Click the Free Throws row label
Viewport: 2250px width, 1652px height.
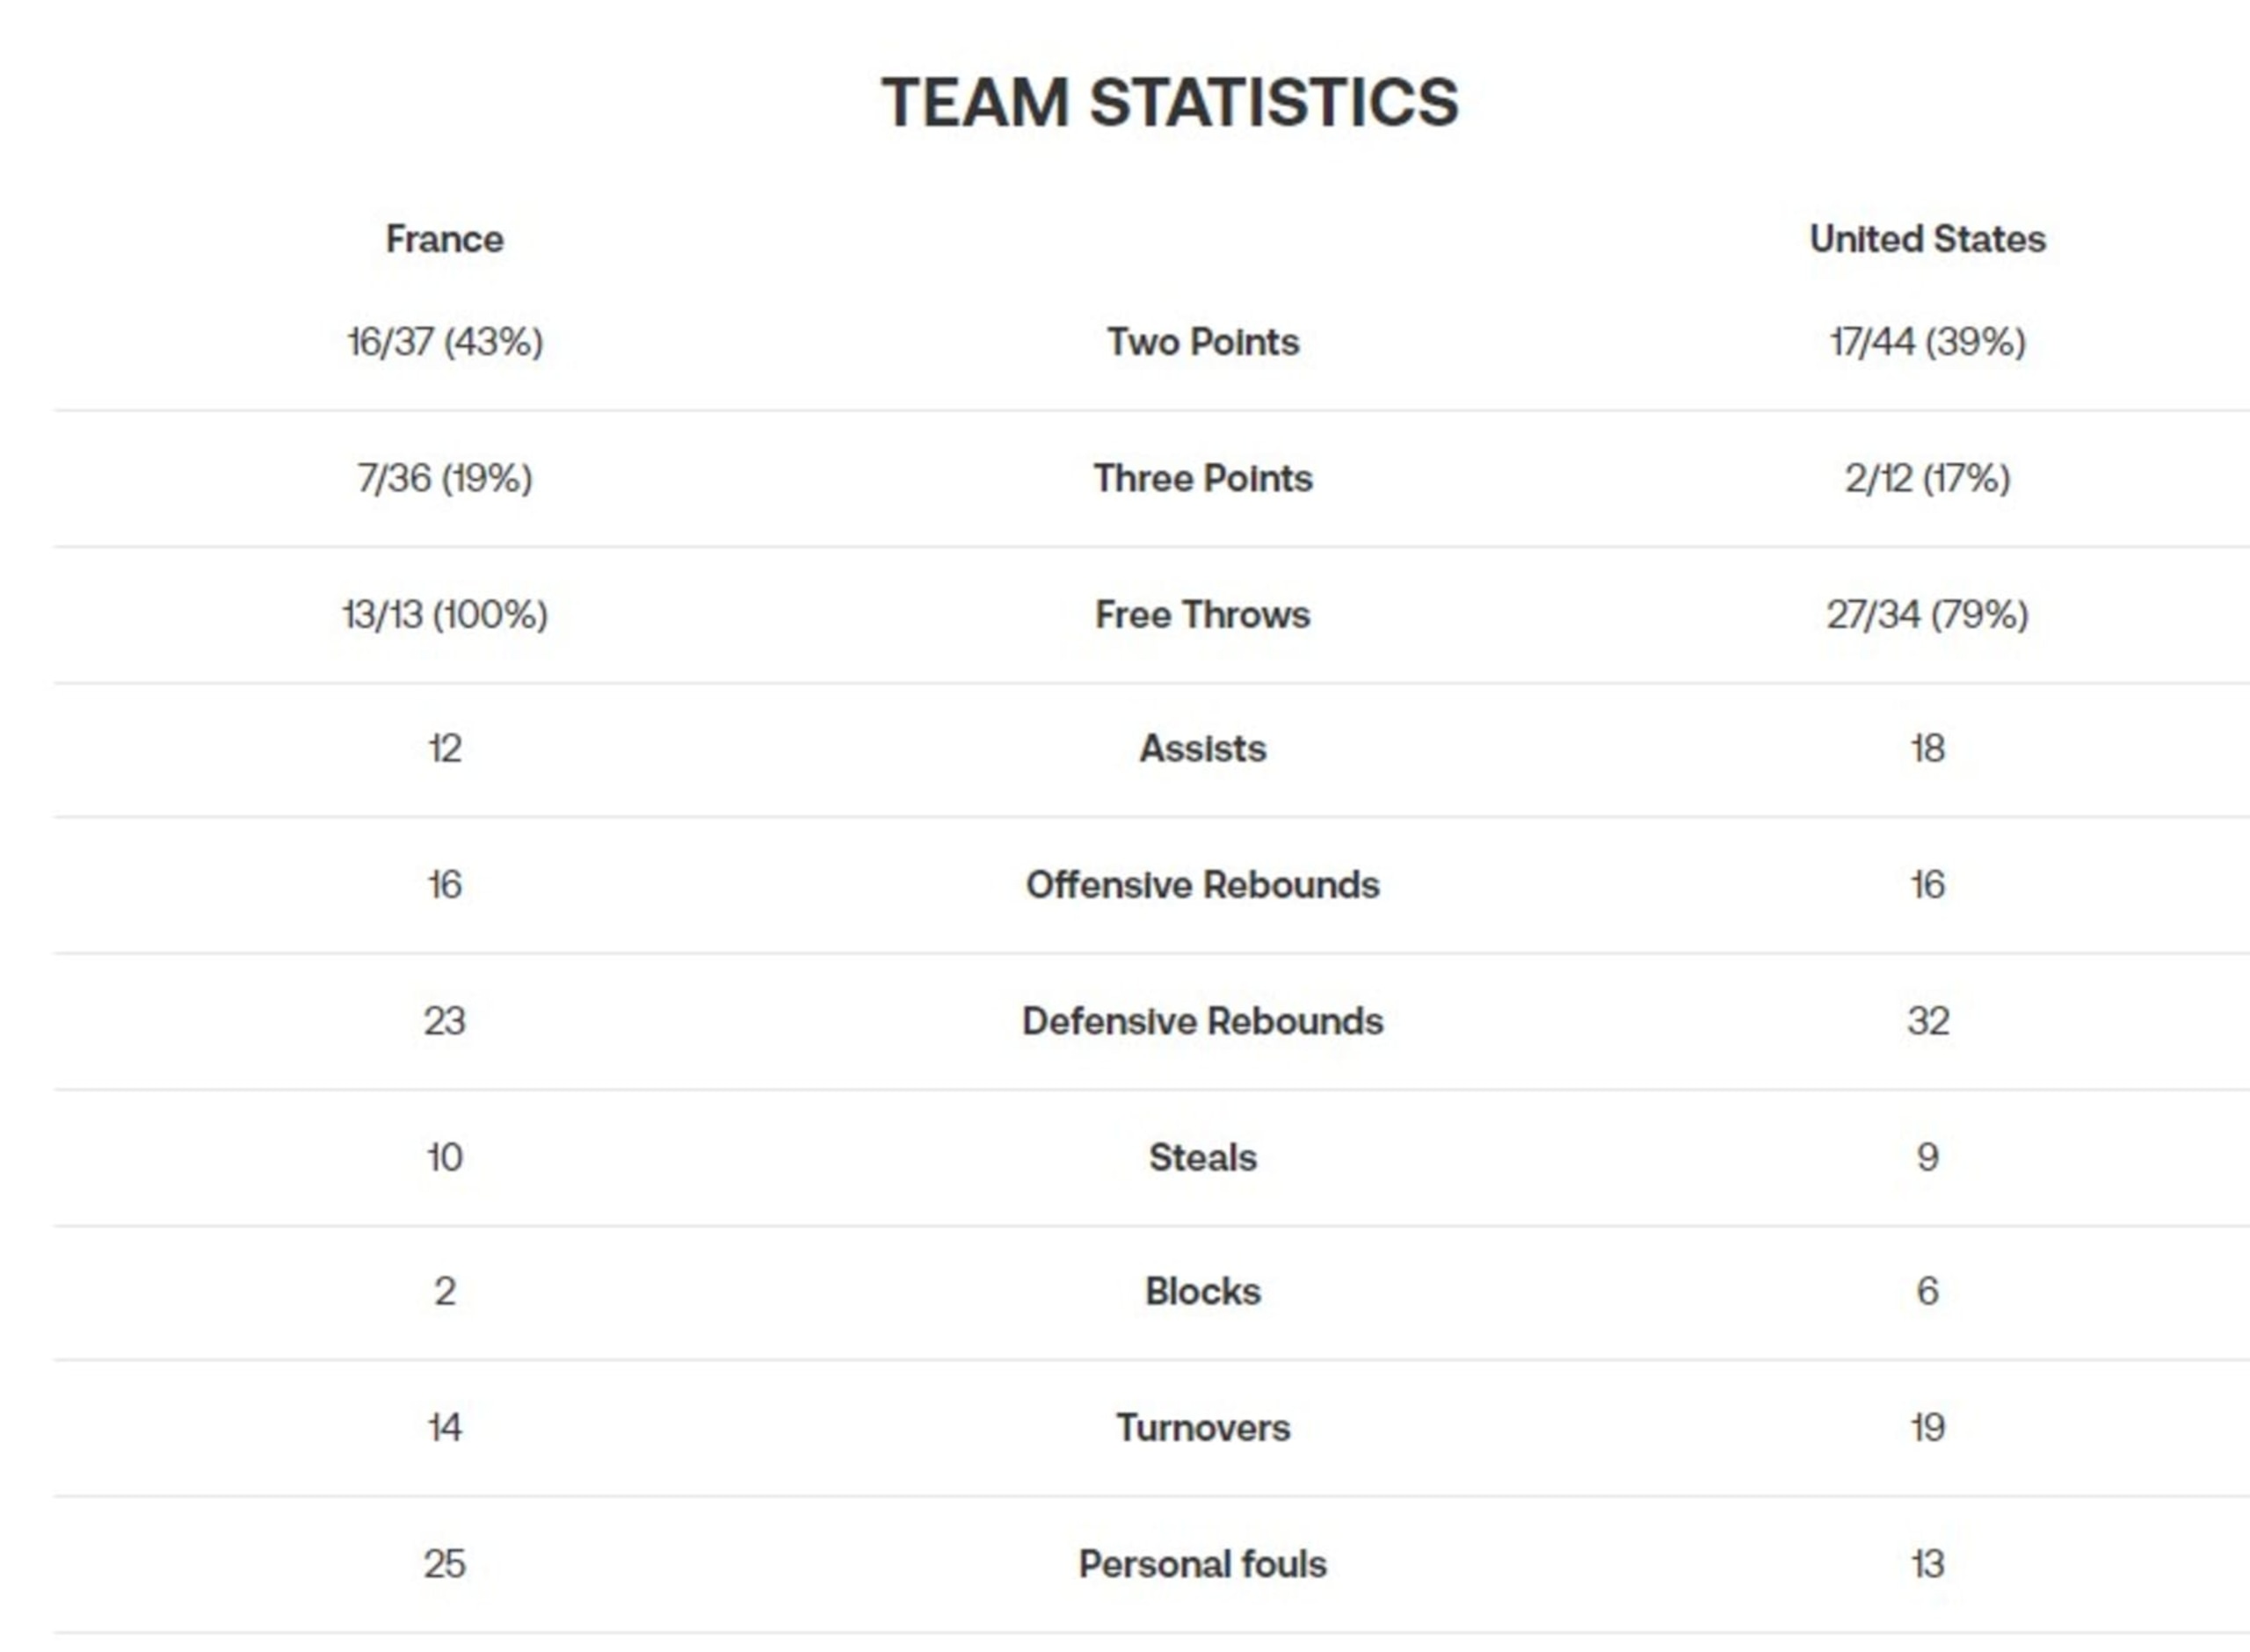click(1202, 614)
